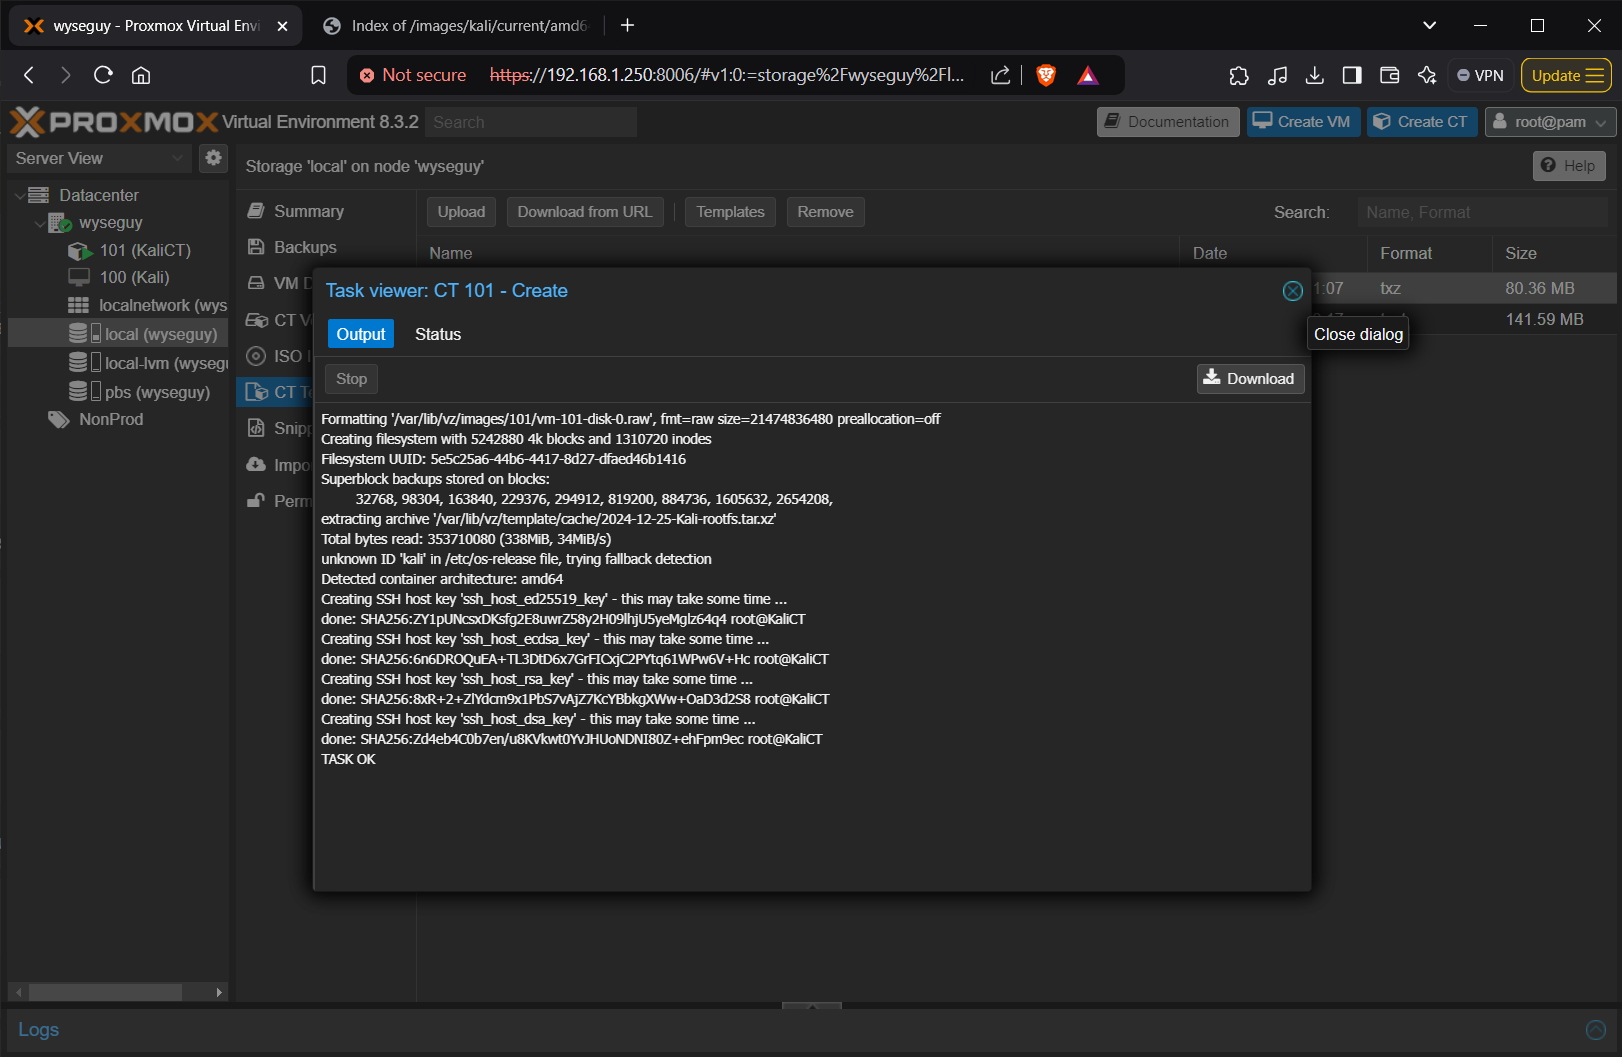The width and height of the screenshot is (1622, 1057).
Task: Collapse the Datacenter tree node
Action: 20,195
